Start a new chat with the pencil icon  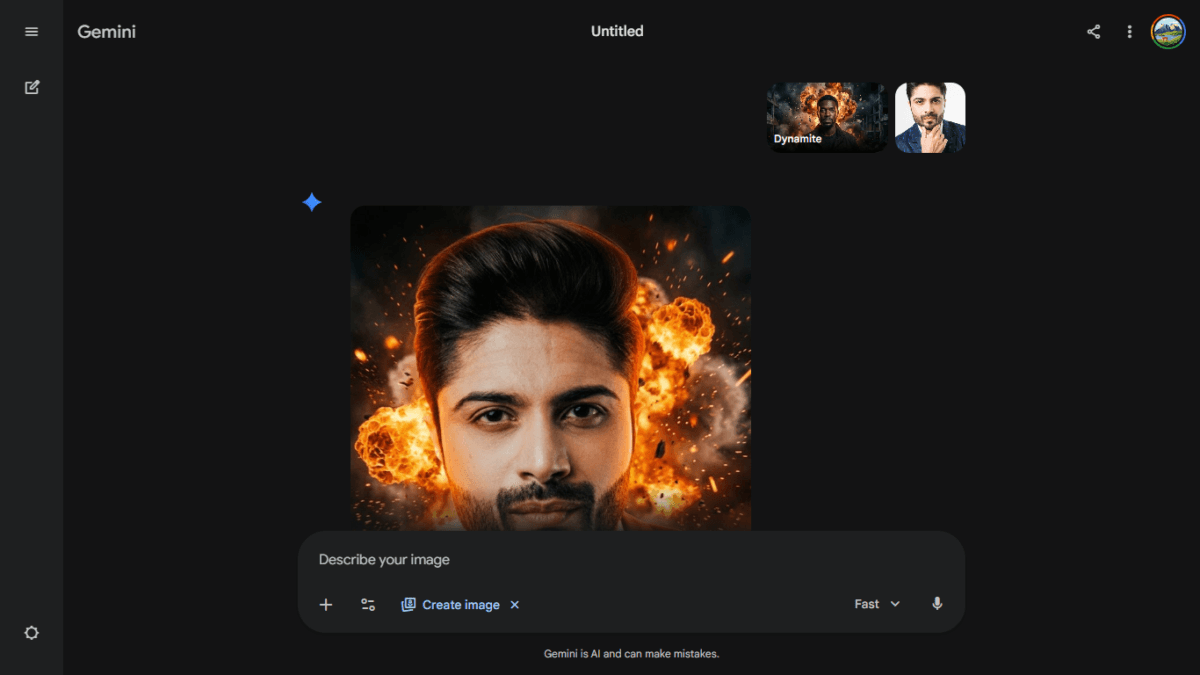click(x=31, y=87)
